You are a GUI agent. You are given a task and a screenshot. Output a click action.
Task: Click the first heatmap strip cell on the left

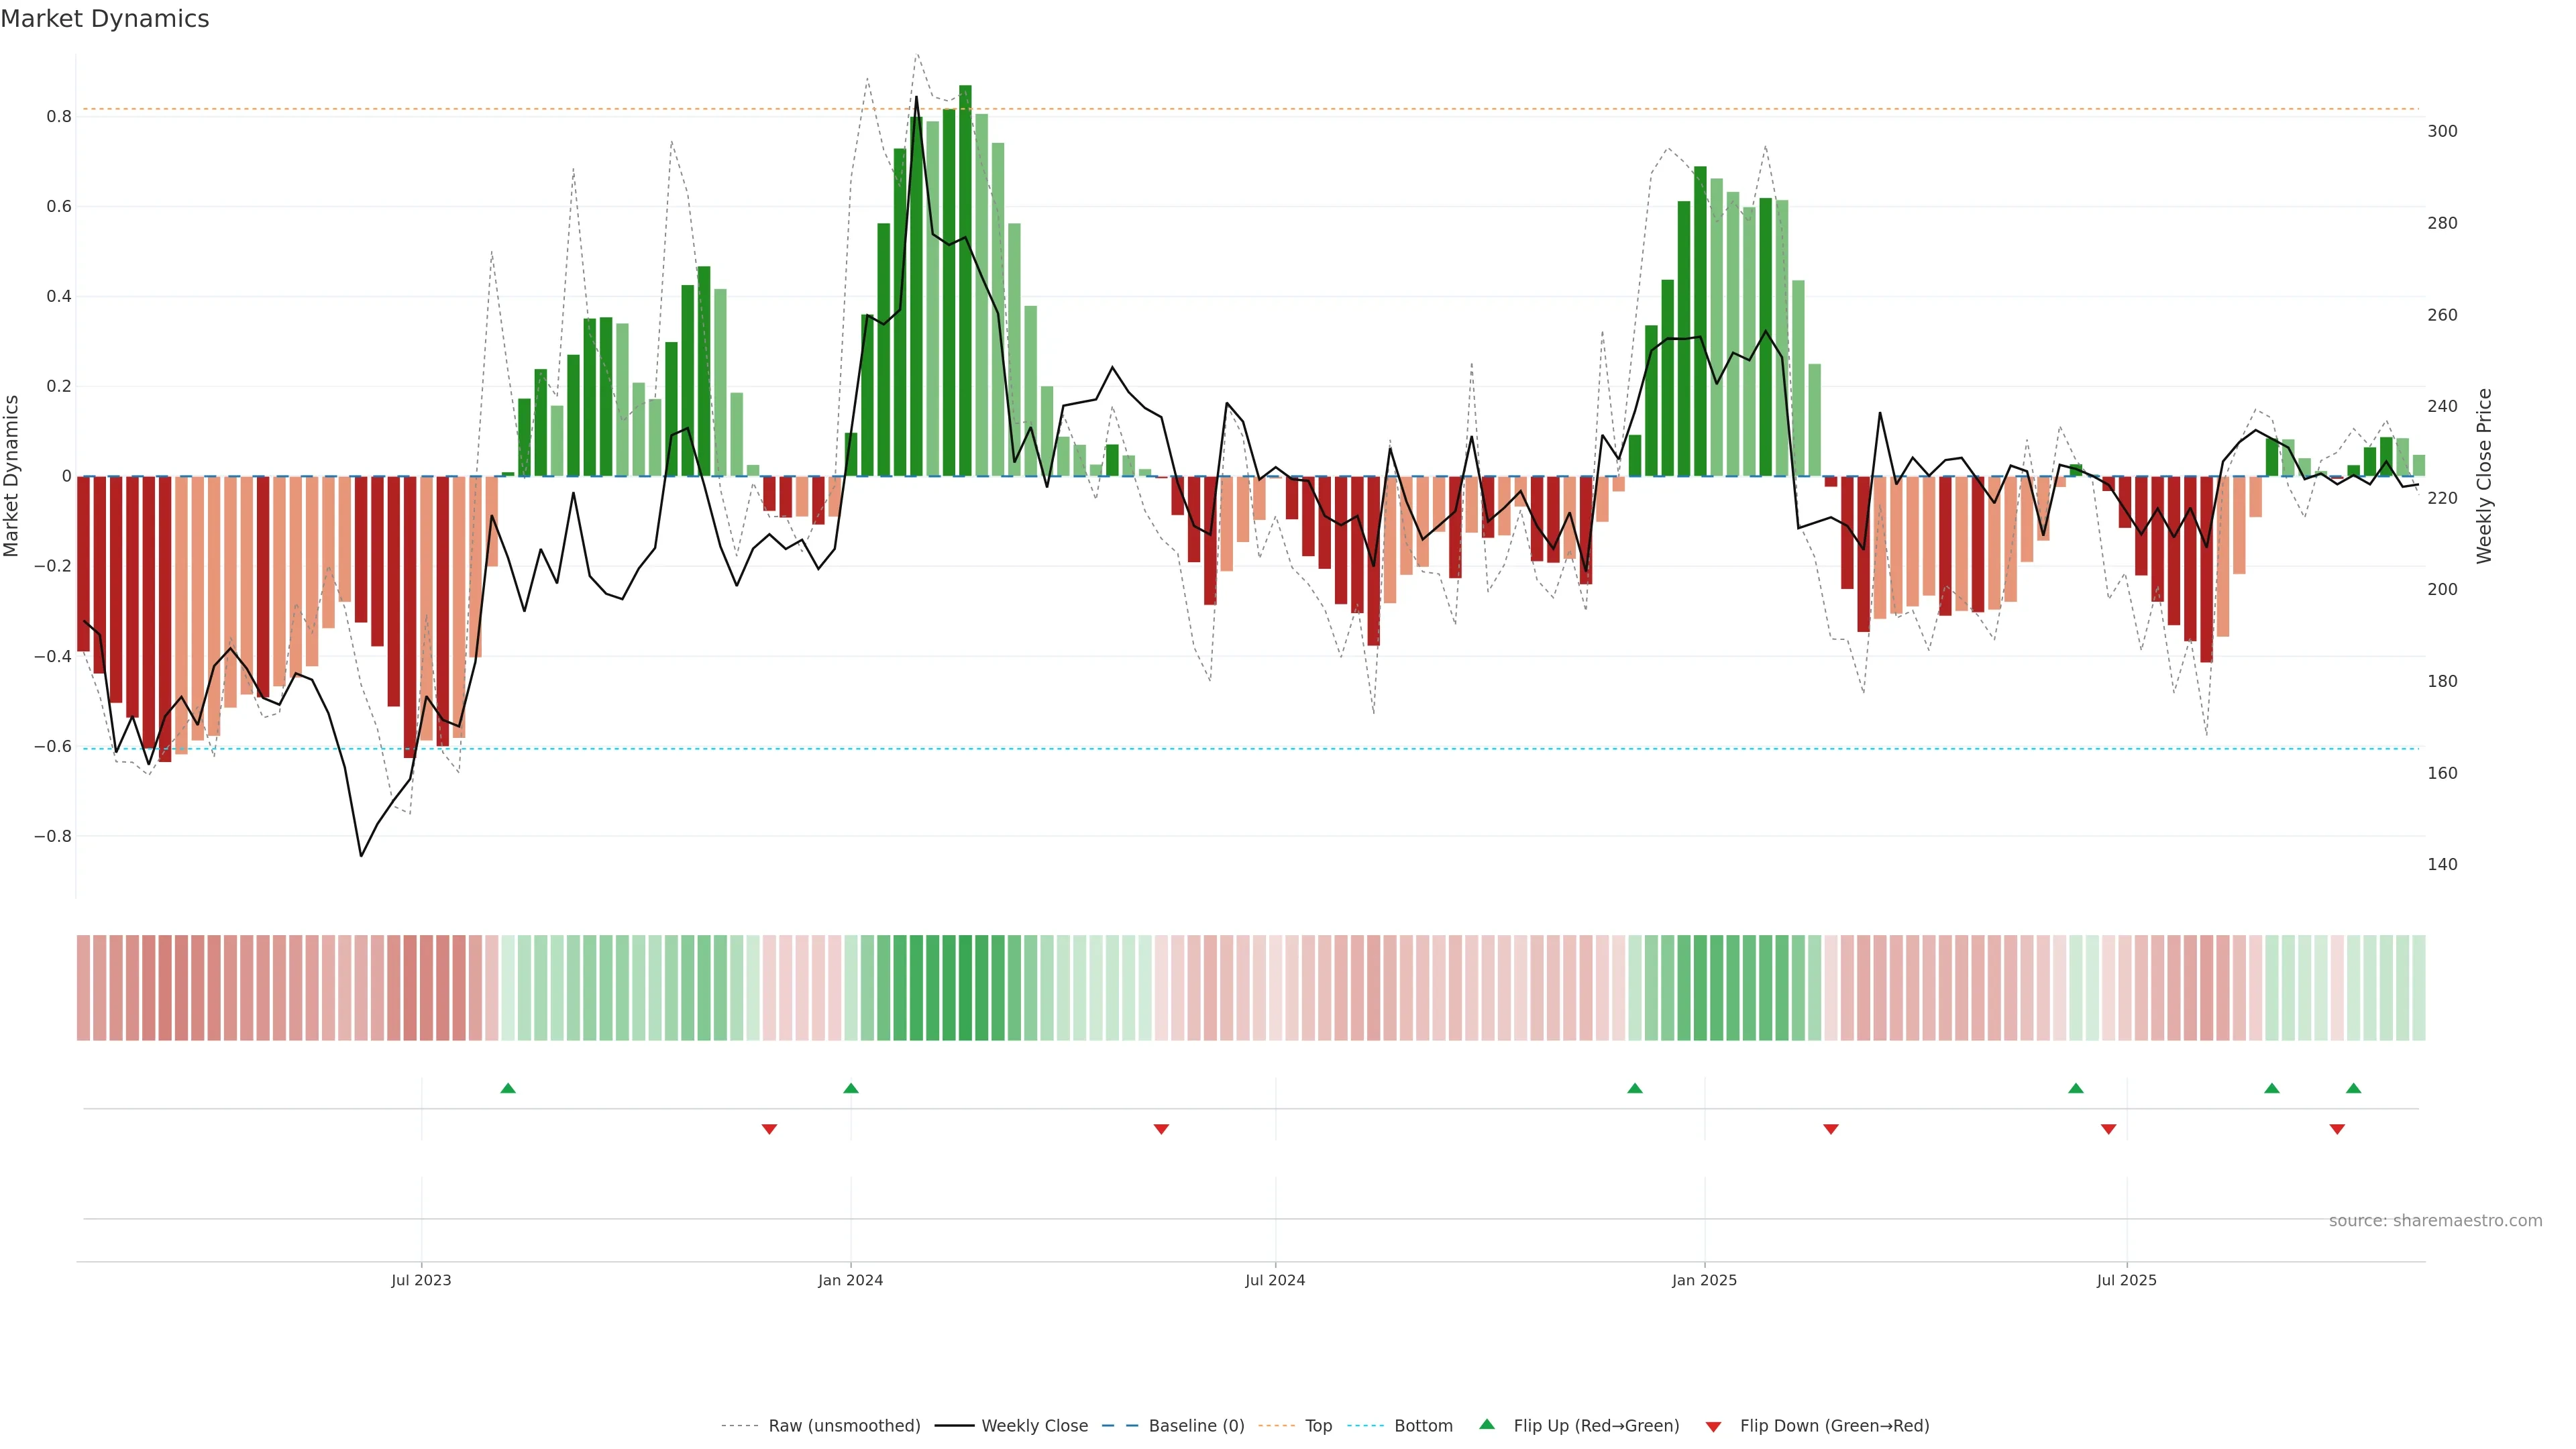[x=83, y=987]
